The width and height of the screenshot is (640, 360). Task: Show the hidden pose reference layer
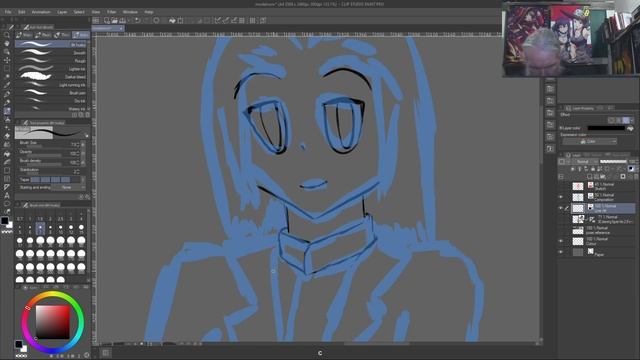click(561, 230)
